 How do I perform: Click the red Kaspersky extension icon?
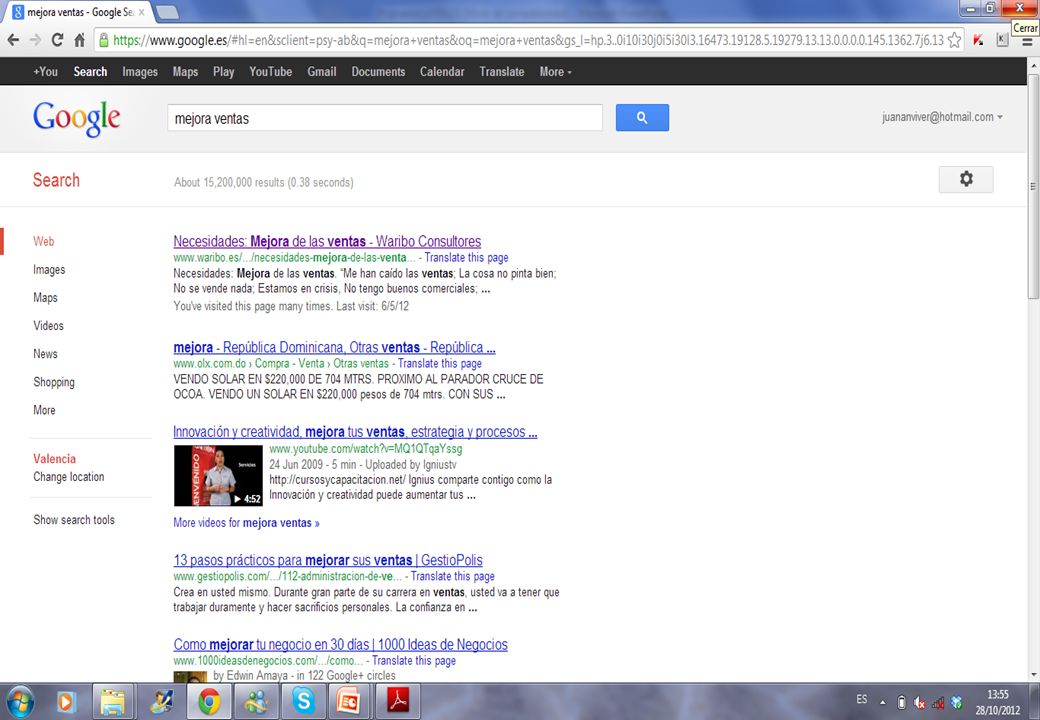tap(978, 40)
